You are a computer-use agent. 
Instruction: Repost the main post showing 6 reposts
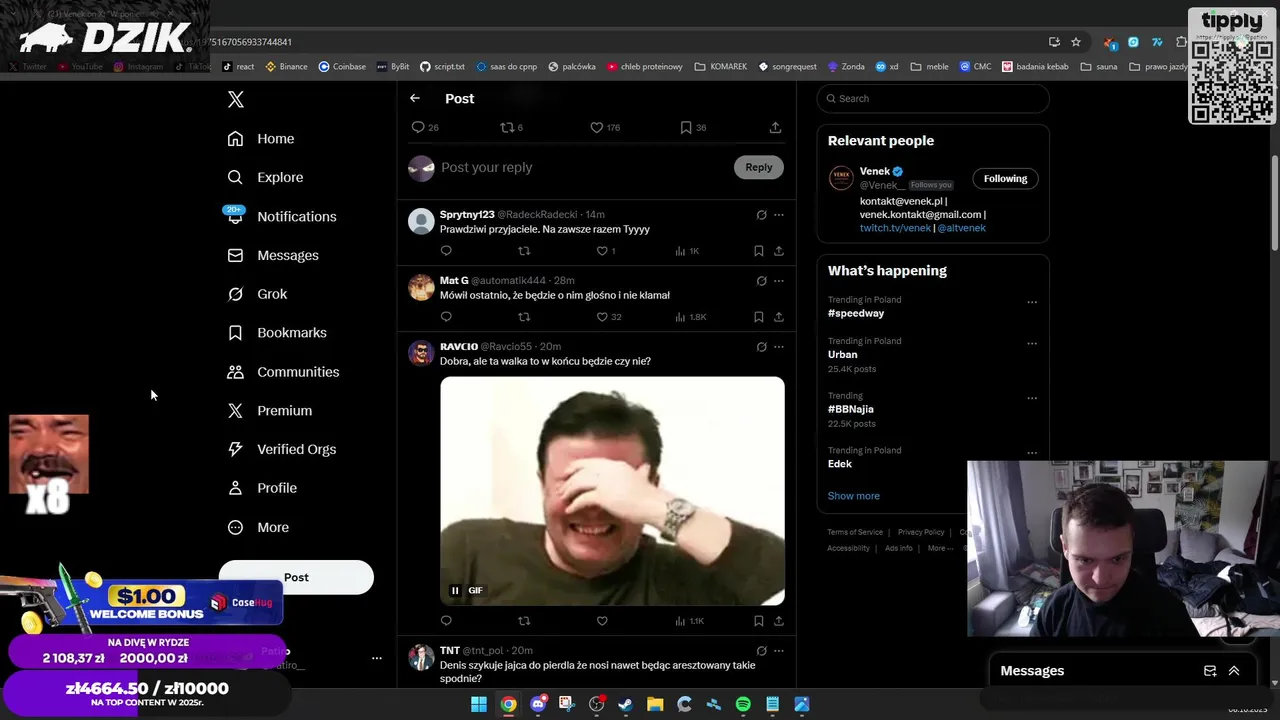tap(506, 127)
